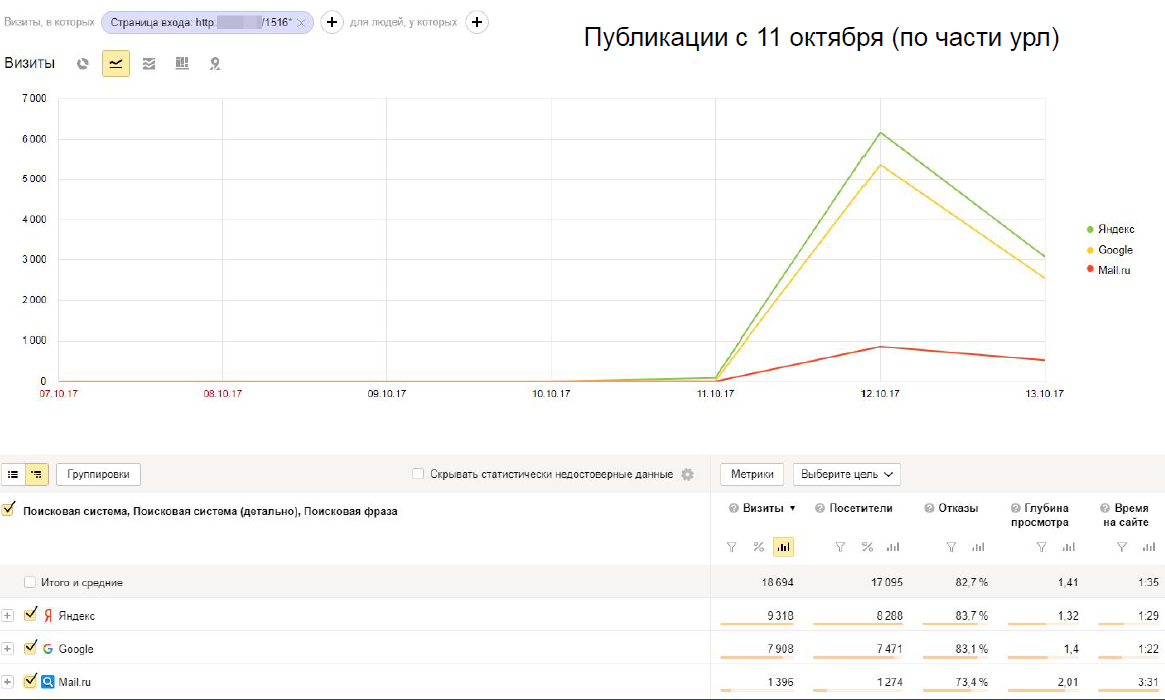Uncheck the Яндекс row checkbox

pyautogui.click(x=30, y=615)
